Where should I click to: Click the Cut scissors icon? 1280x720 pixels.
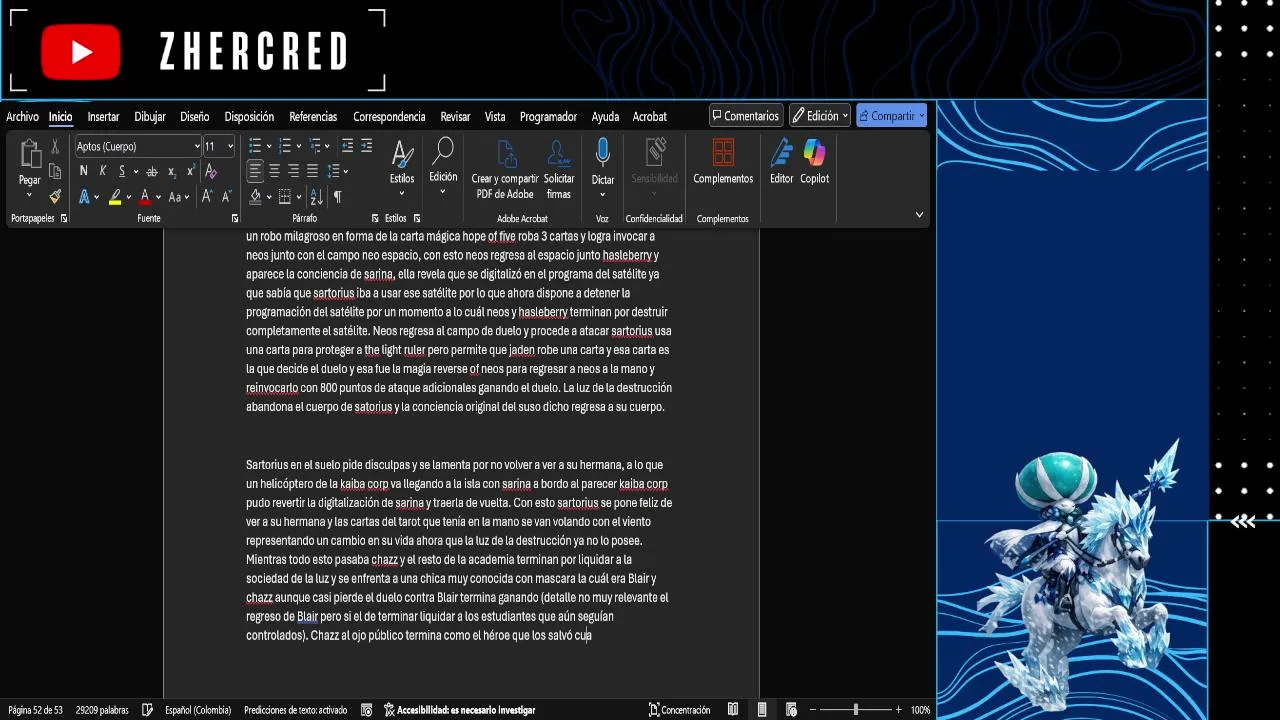tap(55, 147)
